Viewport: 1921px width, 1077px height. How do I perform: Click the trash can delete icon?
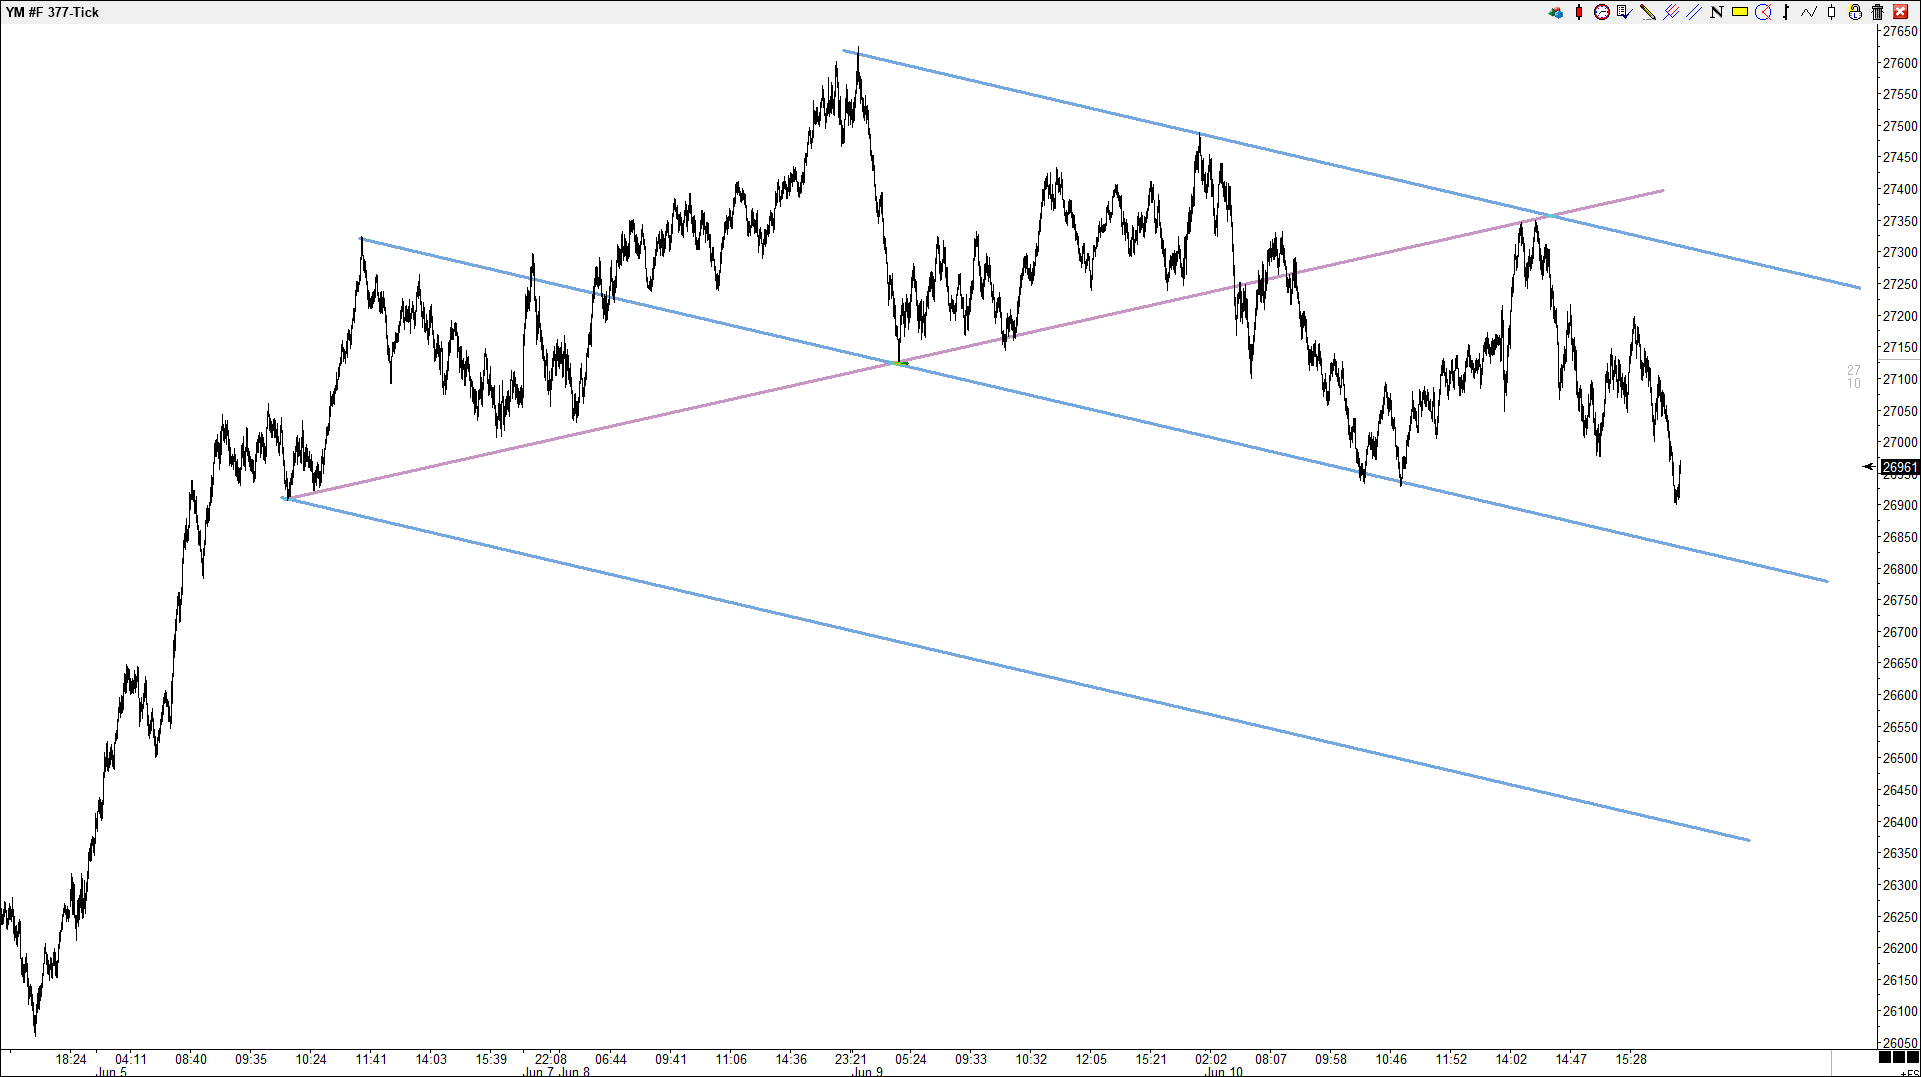pyautogui.click(x=1878, y=12)
